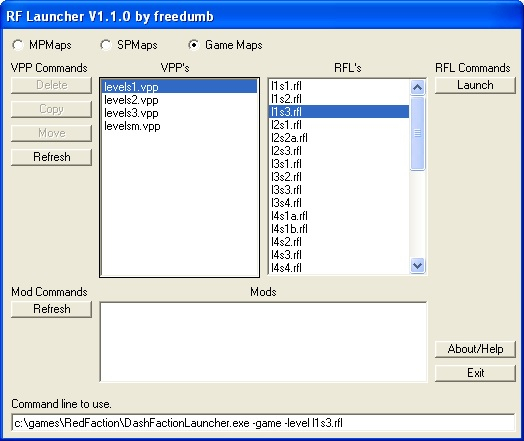This screenshot has width=524, height=441.
Task: Select levelsm.vpp in the VPP list
Action: coord(179,126)
